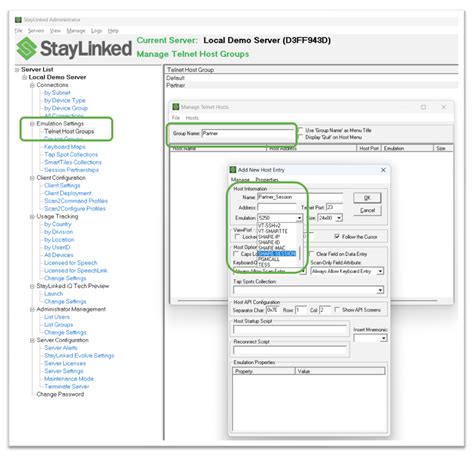Screen dimensions: 474x458
Task: Open the Insert Mnemonic dropdown
Action: [x=384, y=339]
